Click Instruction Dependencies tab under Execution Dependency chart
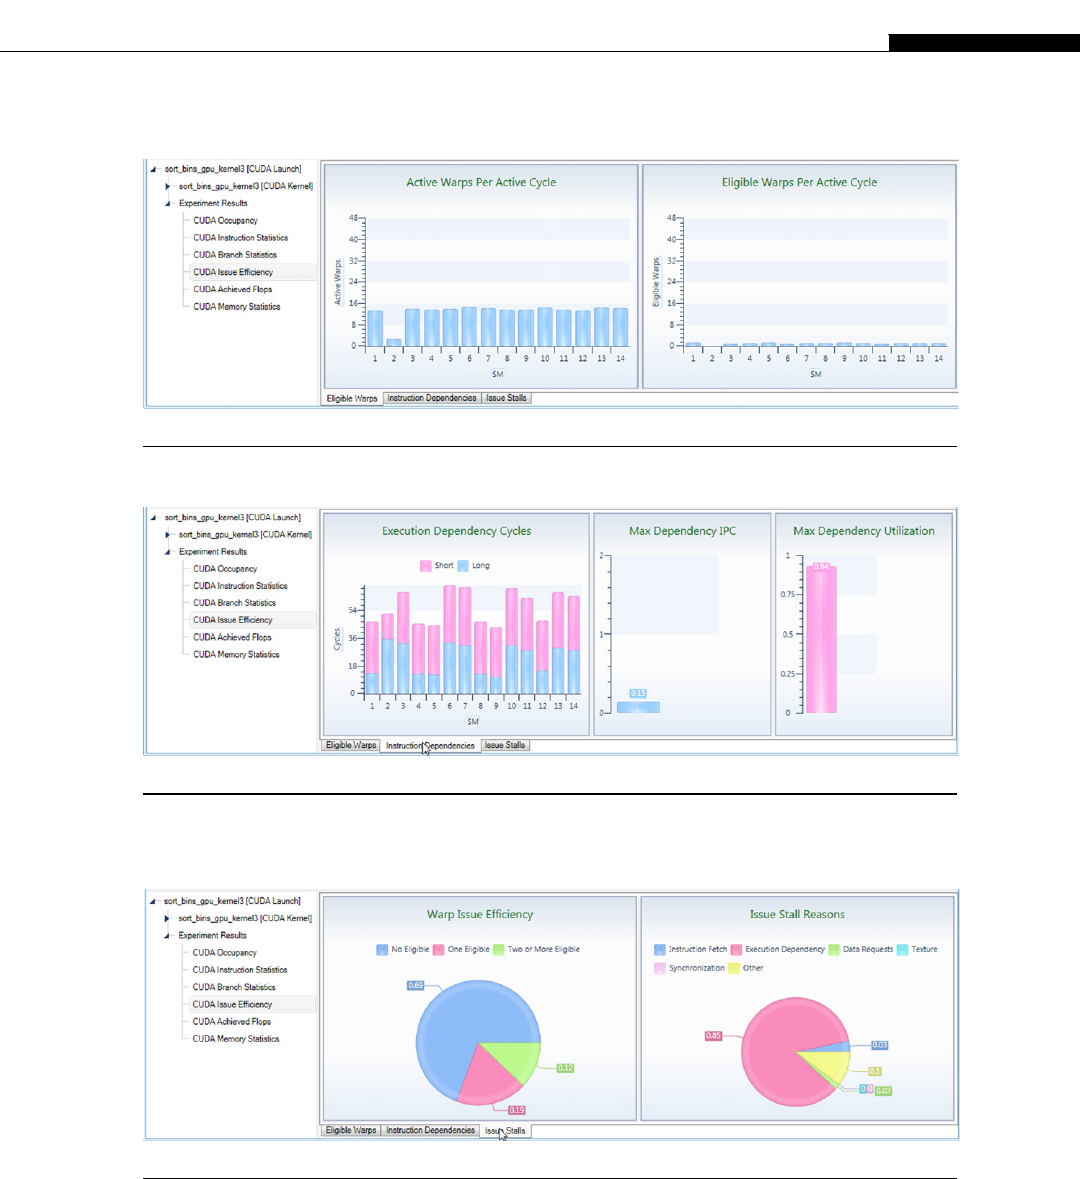1080x1179 pixels. tap(430, 746)
